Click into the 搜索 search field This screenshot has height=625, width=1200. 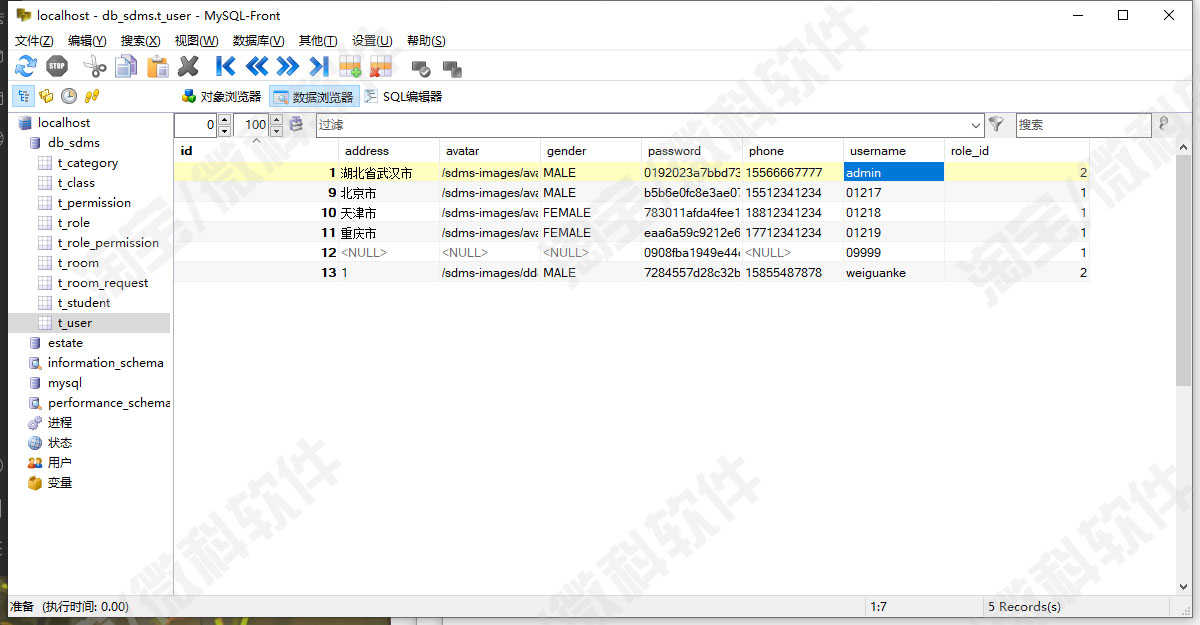tap(1083, 125)
